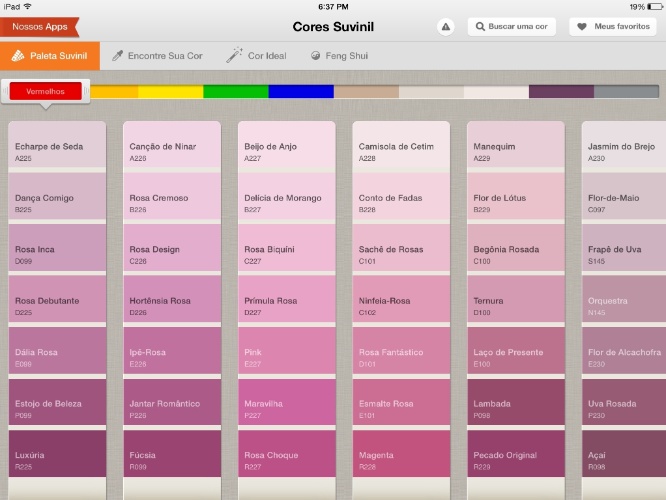666x500 pixels.
Task: Choose Echarpe de Seda A225 swatch
Action: [57, 144]
